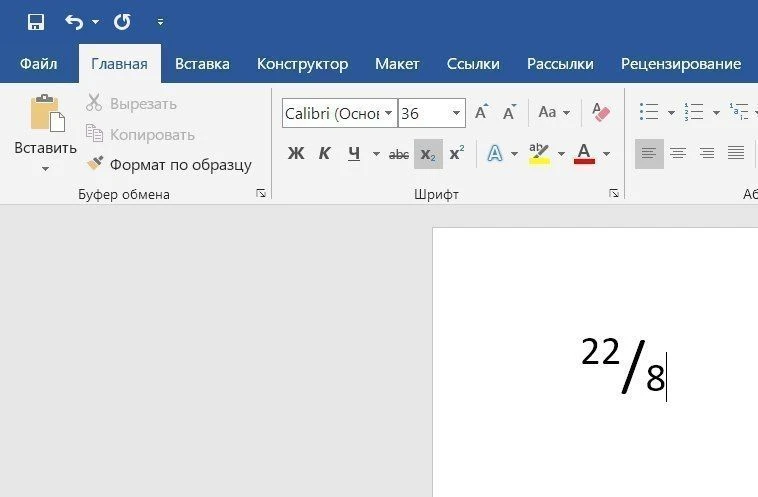Open the Рассылки tab
The height and width of the screenshot is (497, 758).
(560, 64)
